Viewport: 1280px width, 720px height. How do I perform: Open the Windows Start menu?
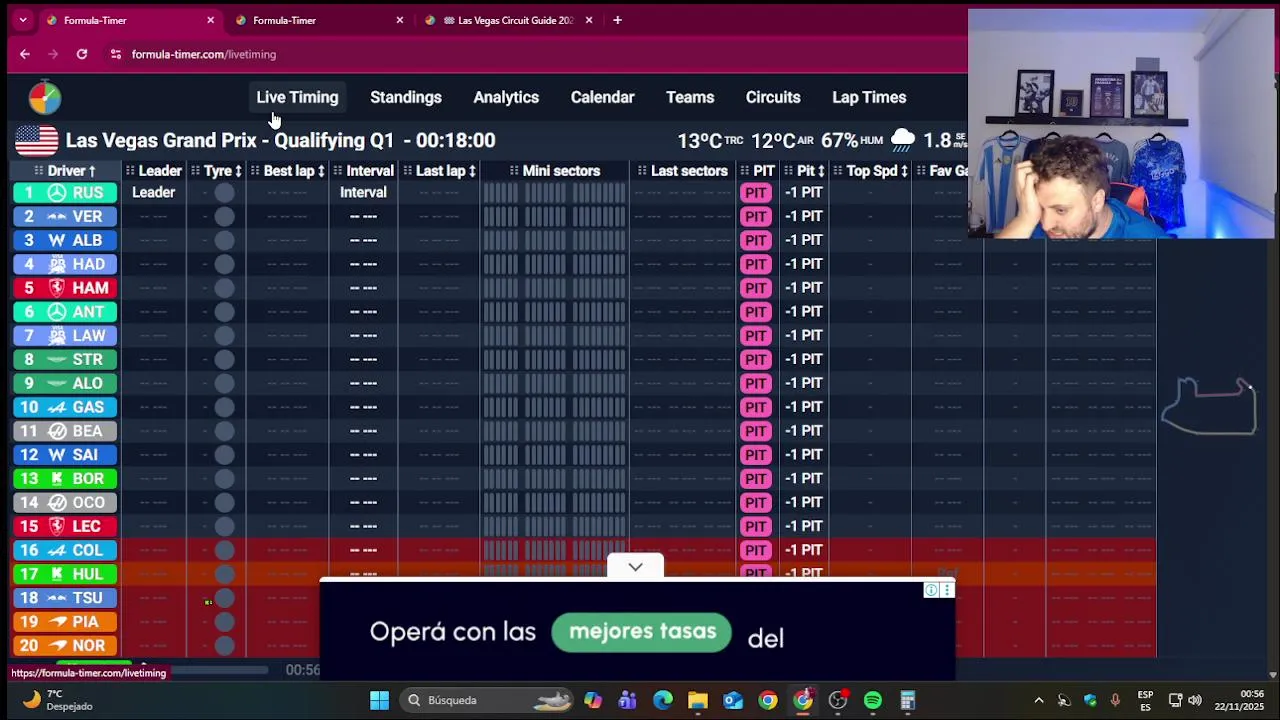[x=379, y=700]
